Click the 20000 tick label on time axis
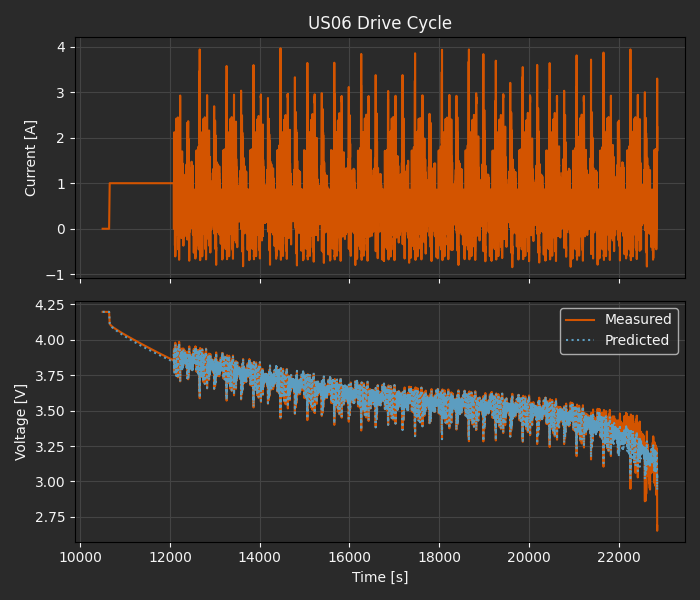700x600 pixels. pos(528,556)
